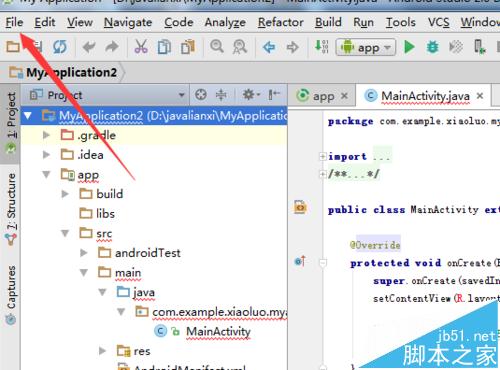Click the Cut scissors icon
The height and width of the screenshot is (370, 500).
click(x=141, y=47)
